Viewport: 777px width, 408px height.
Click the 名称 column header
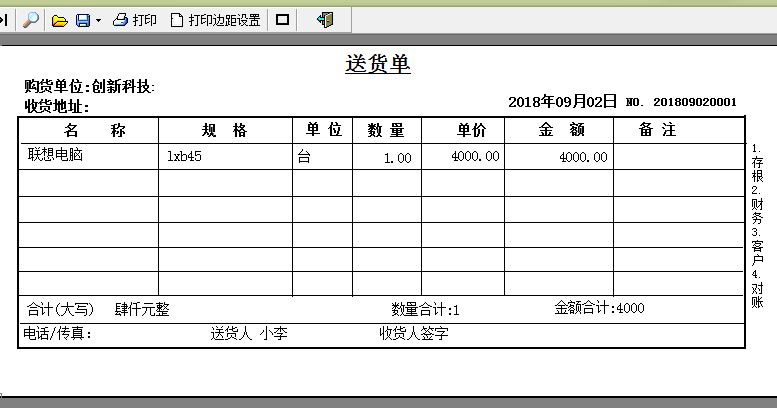(94, 130)
